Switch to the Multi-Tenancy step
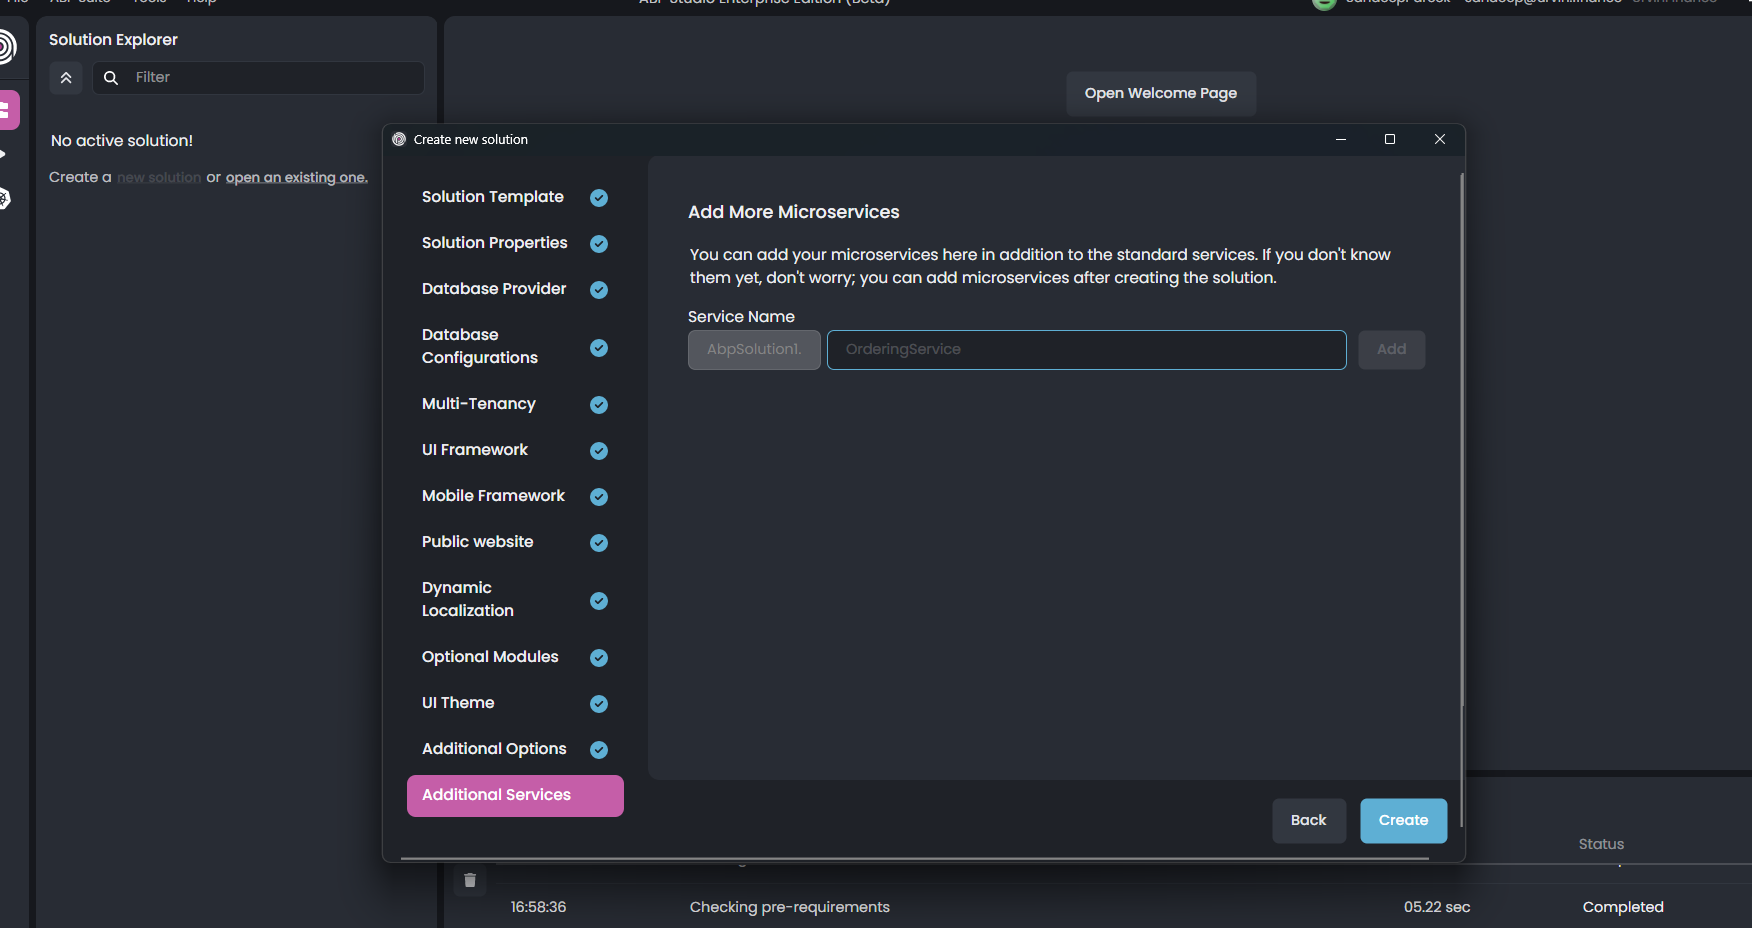Screen dimensions: 1752x928 tap(479, 404)
